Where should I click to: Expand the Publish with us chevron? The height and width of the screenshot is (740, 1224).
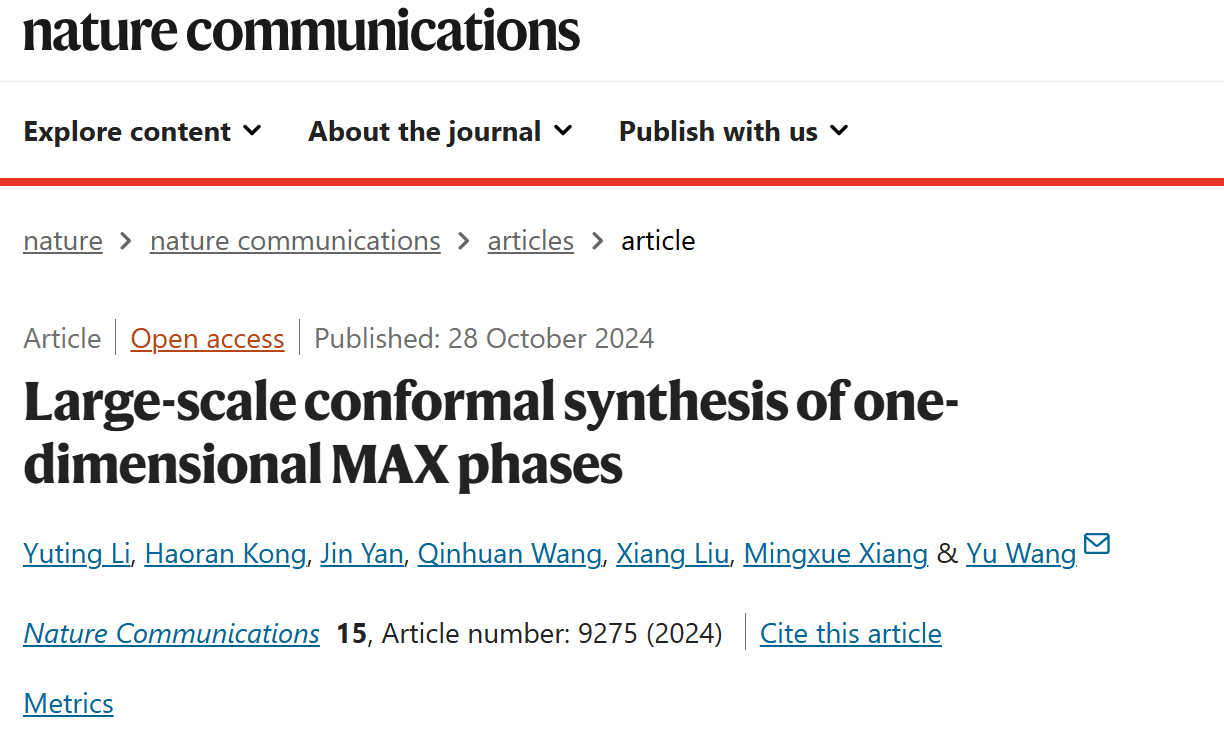[x=839, y=130]
